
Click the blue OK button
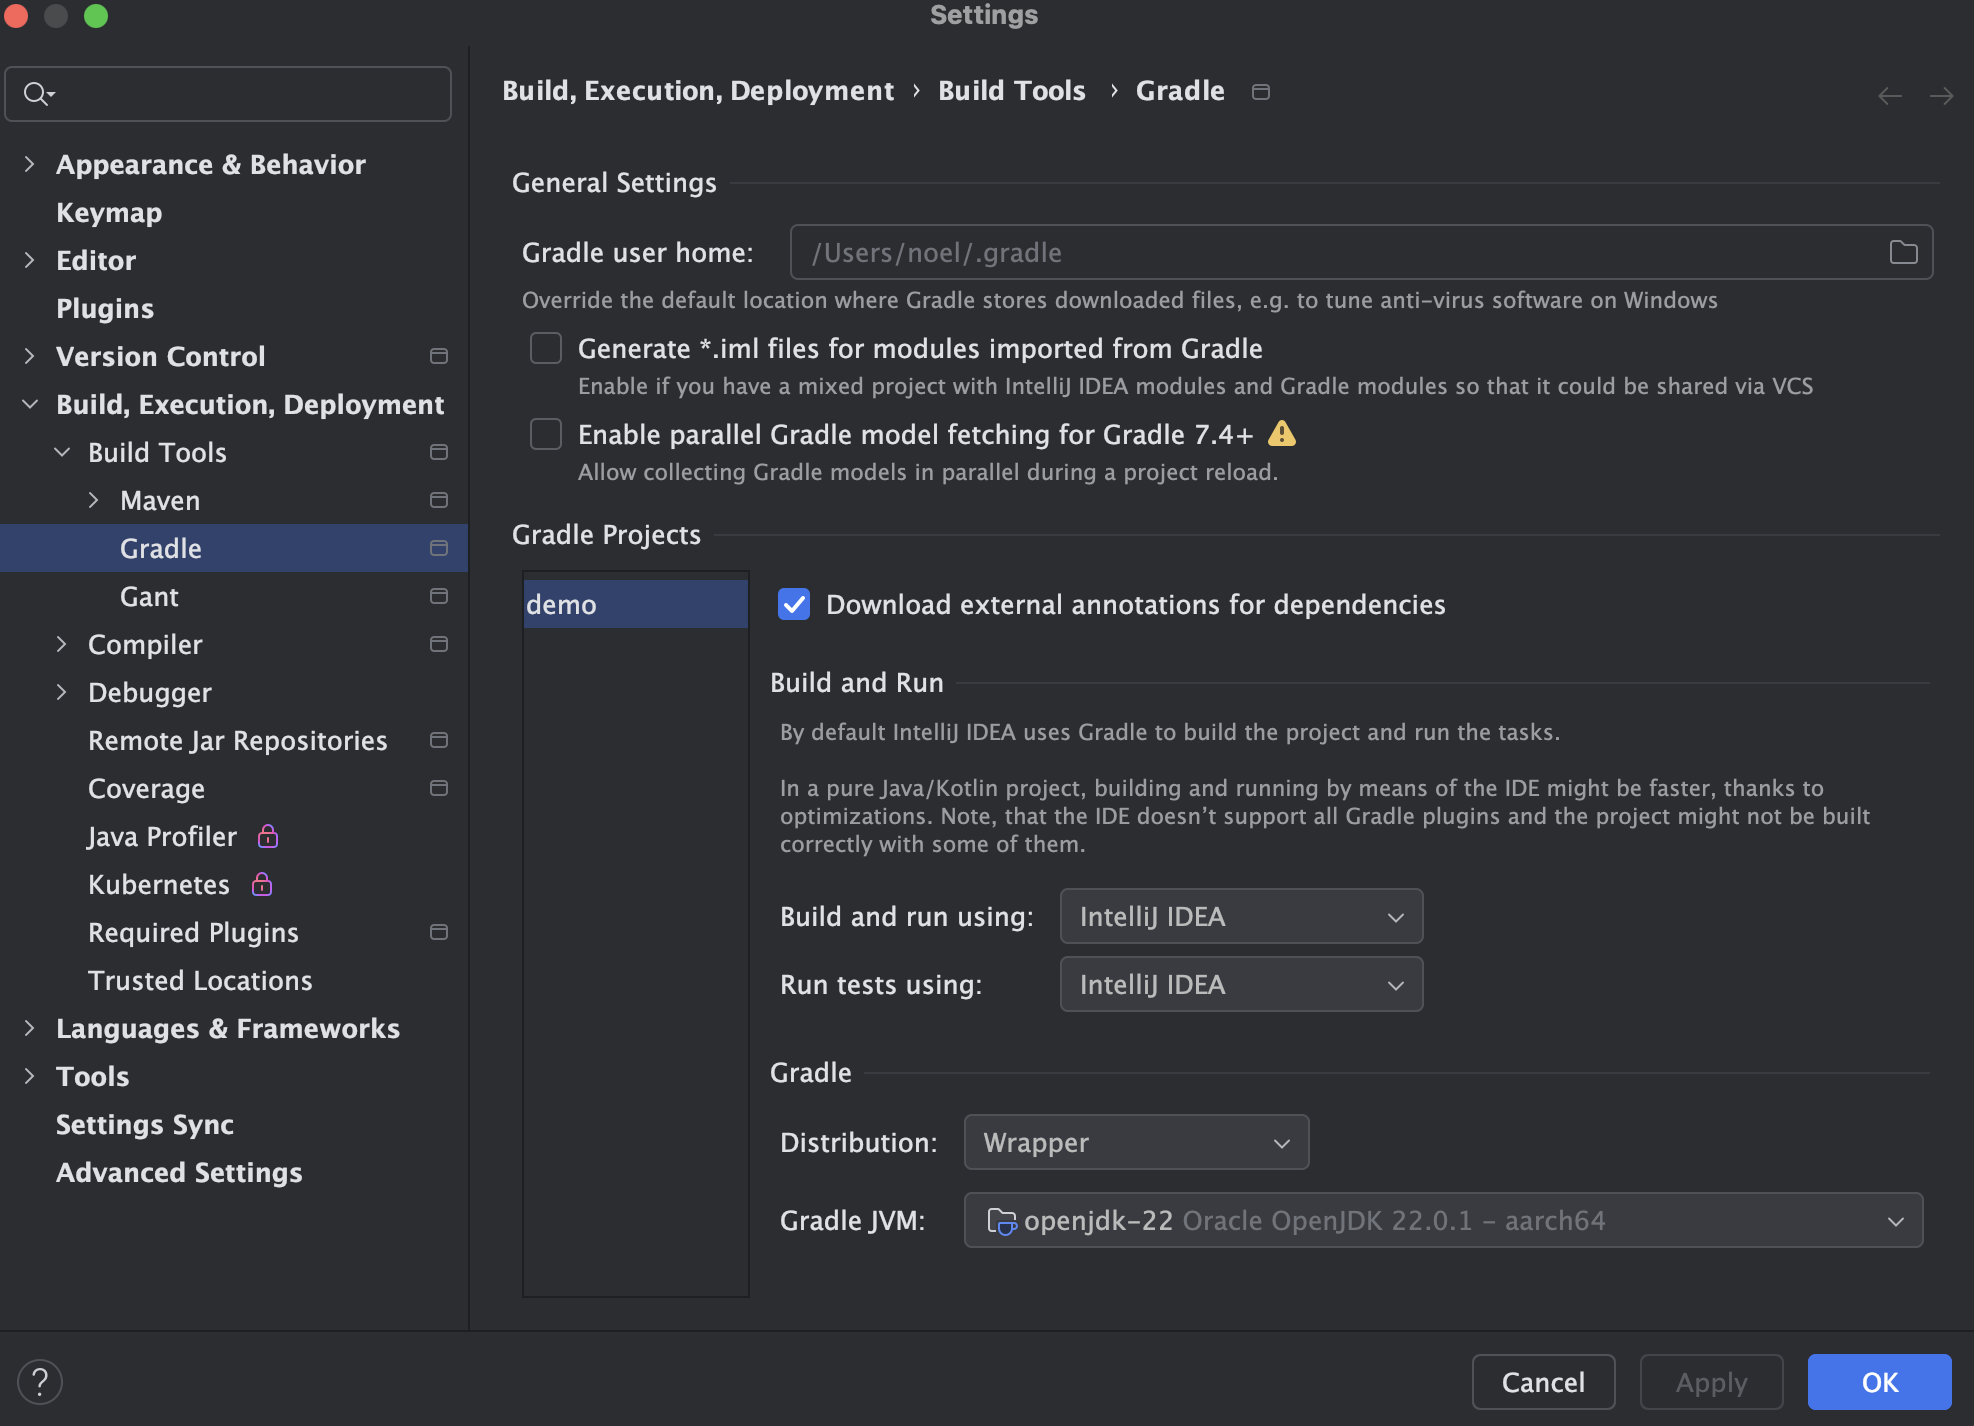[x=1879, y=1382]
